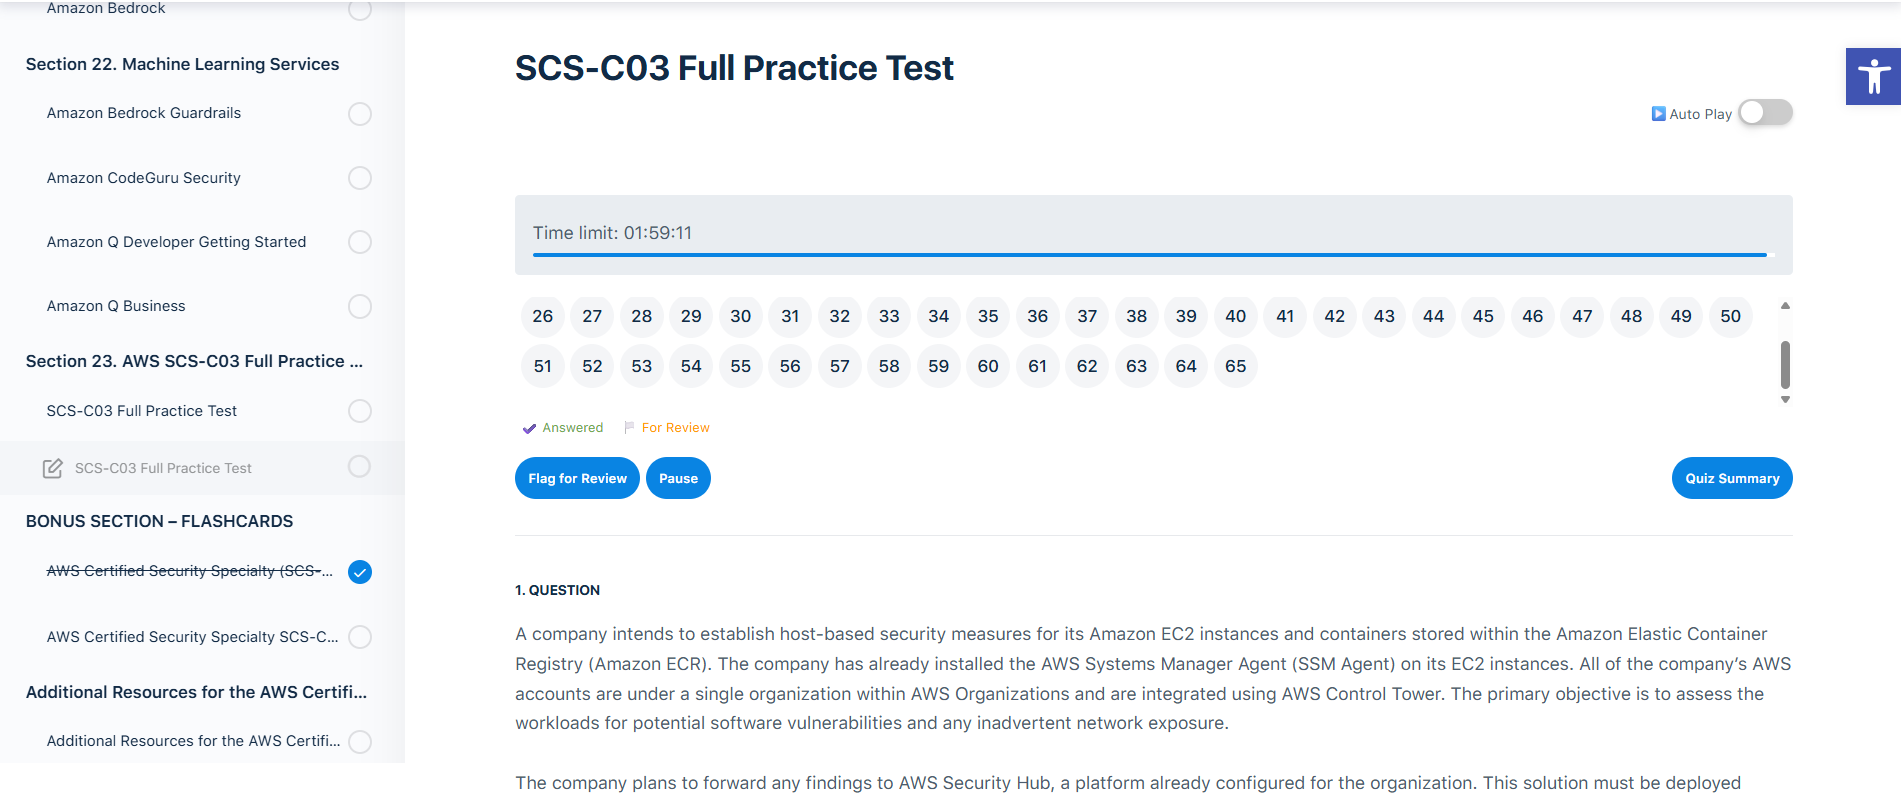Screen dimensions: 1901x793
Task: Open the Quiz Summary button
Action: coord(1731,478)
